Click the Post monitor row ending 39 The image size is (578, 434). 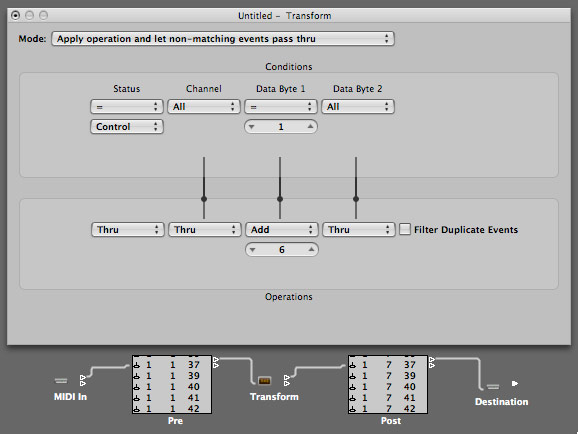click(x=388, y=376)
